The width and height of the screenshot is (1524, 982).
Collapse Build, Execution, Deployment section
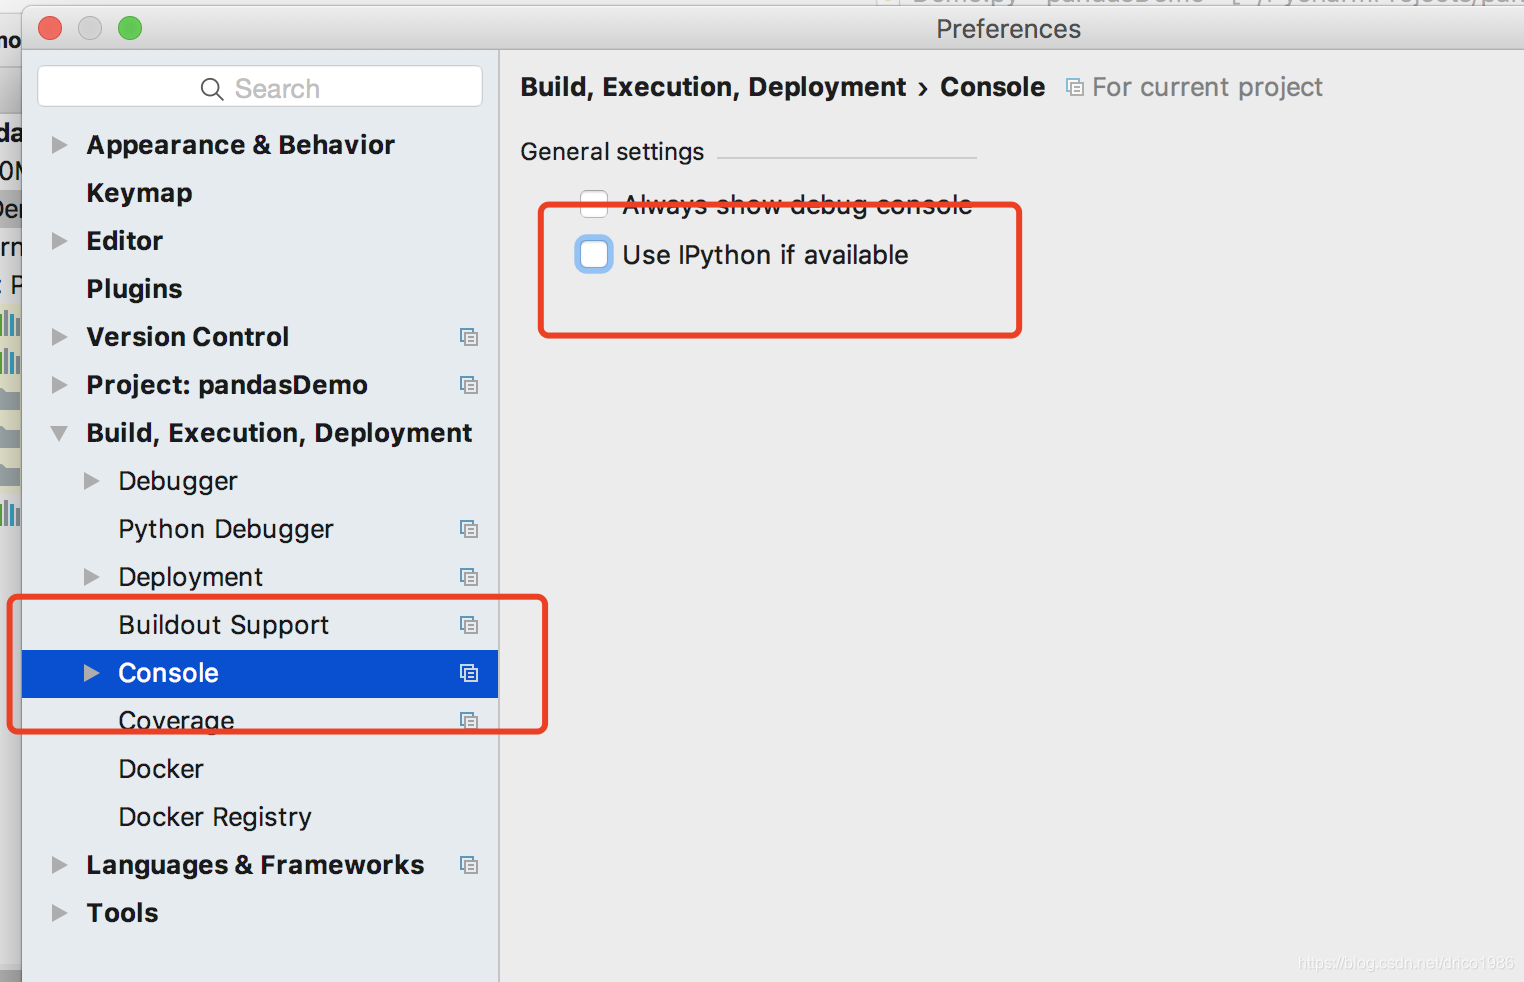pyautogui.click(x=60, y=433)
